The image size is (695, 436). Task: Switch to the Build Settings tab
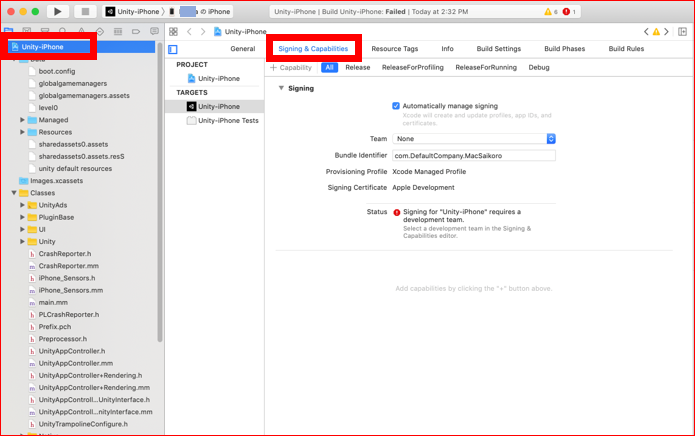(499, 49)
